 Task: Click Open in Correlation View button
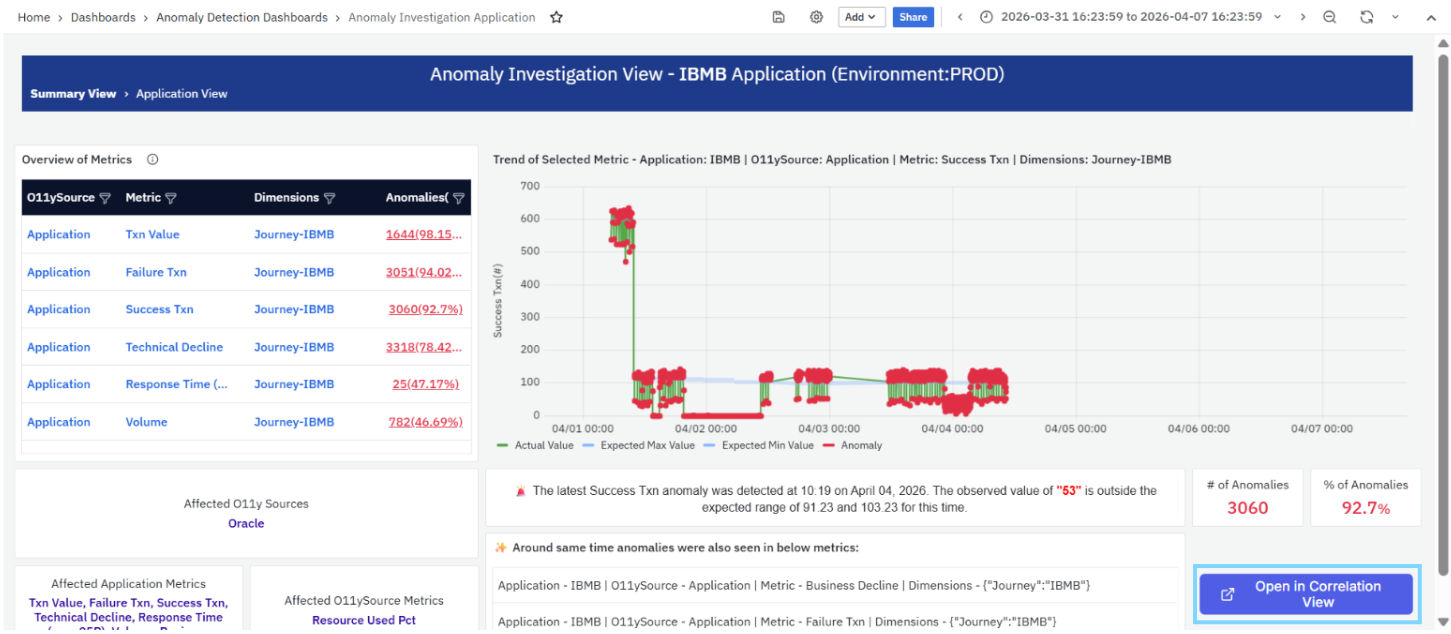(x=1306, y=594)
